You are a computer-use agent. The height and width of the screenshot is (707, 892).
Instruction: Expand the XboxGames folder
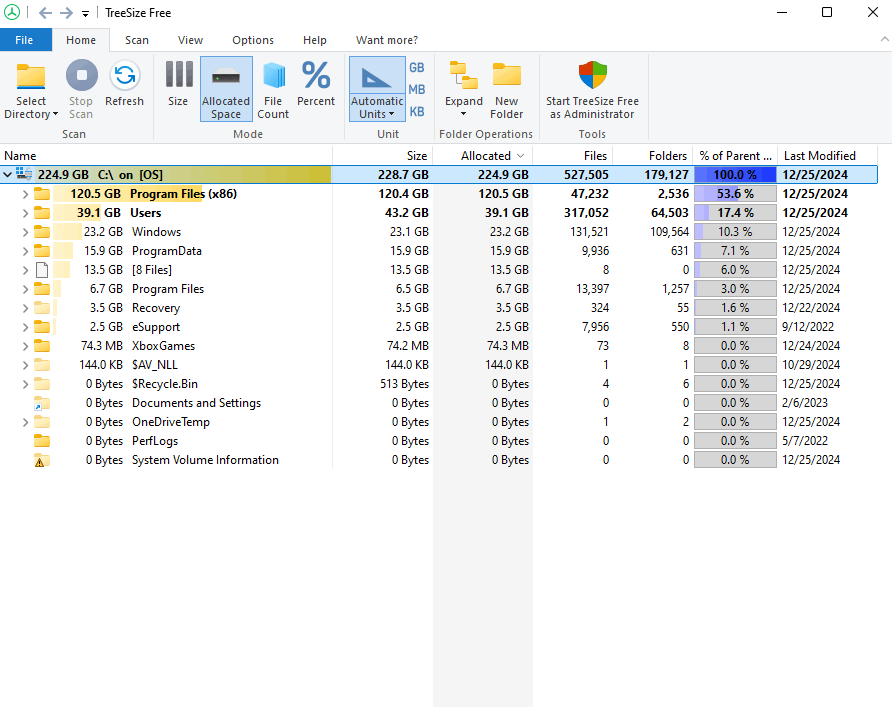pos(25,346)
